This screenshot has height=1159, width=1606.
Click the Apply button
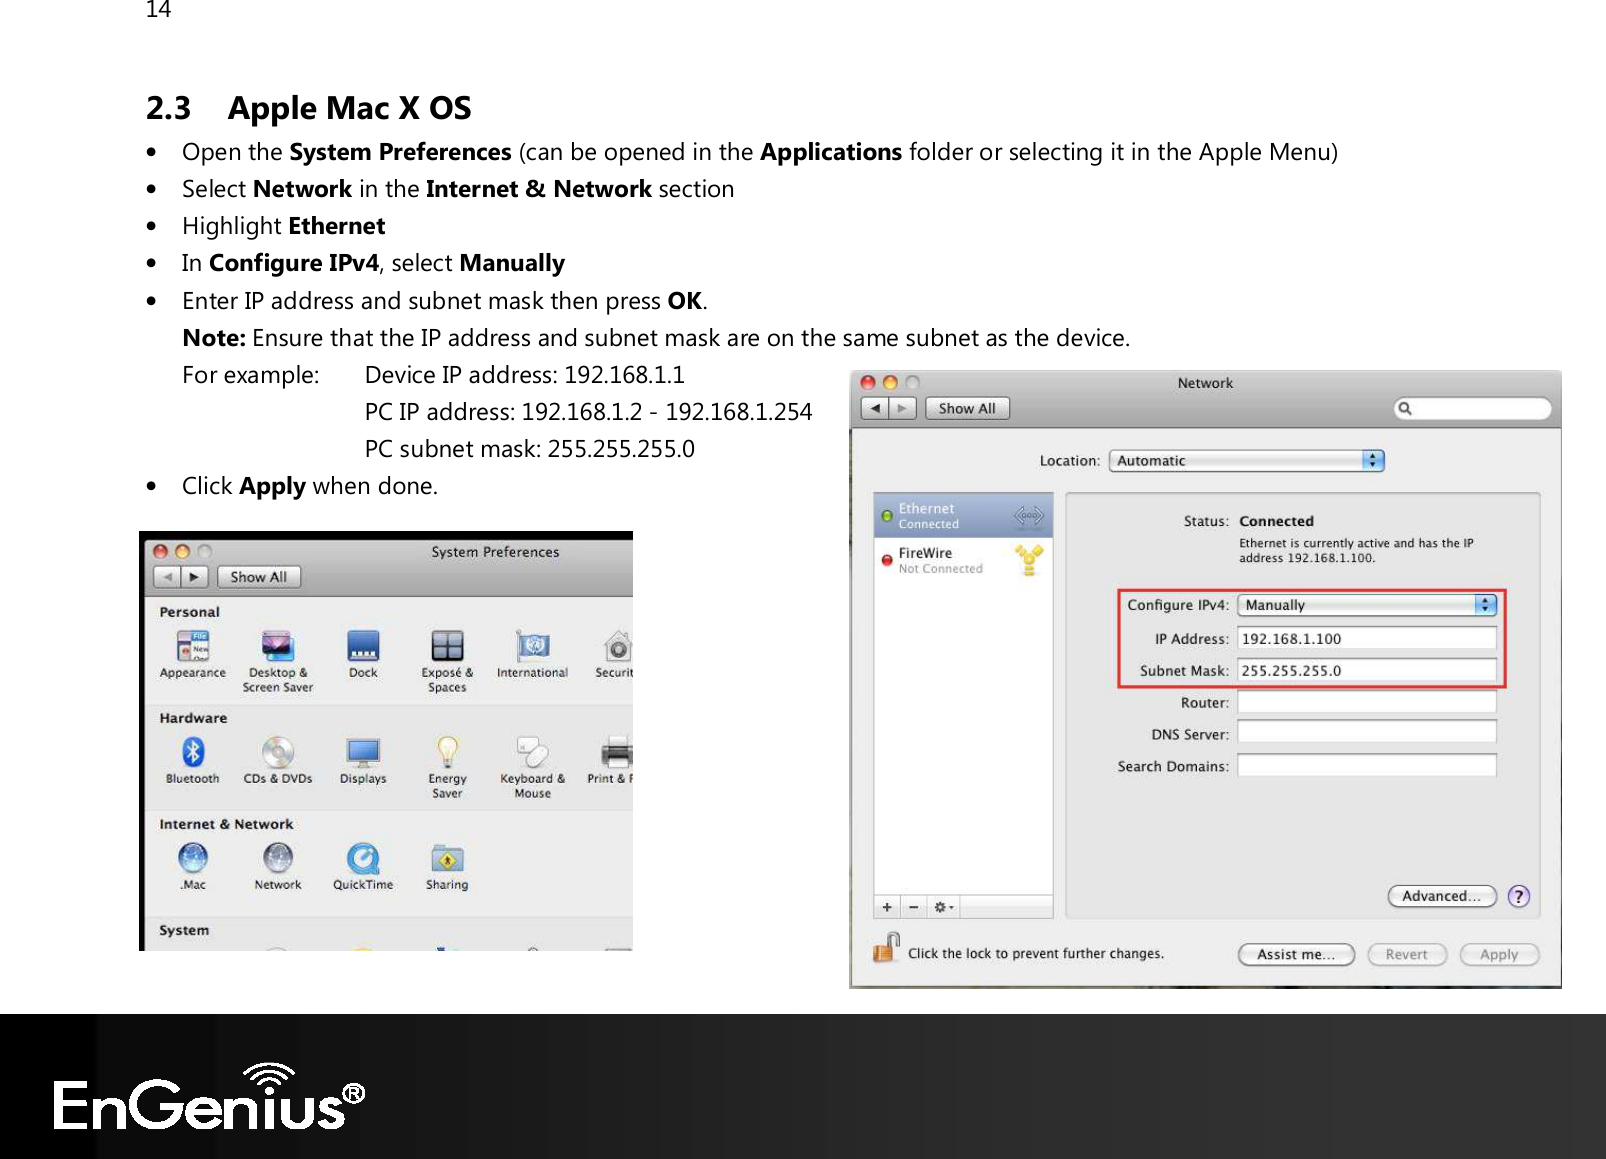tap(1499, 954)
